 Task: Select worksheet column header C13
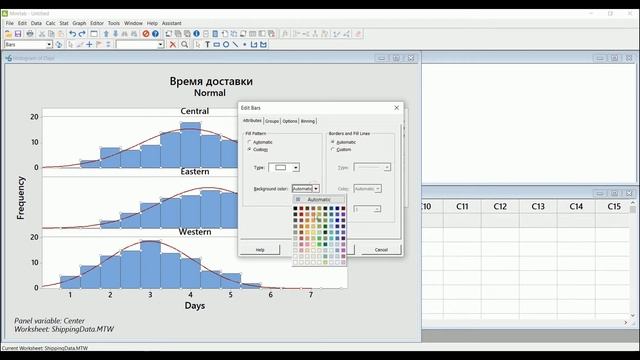click(x=538, y=207)
